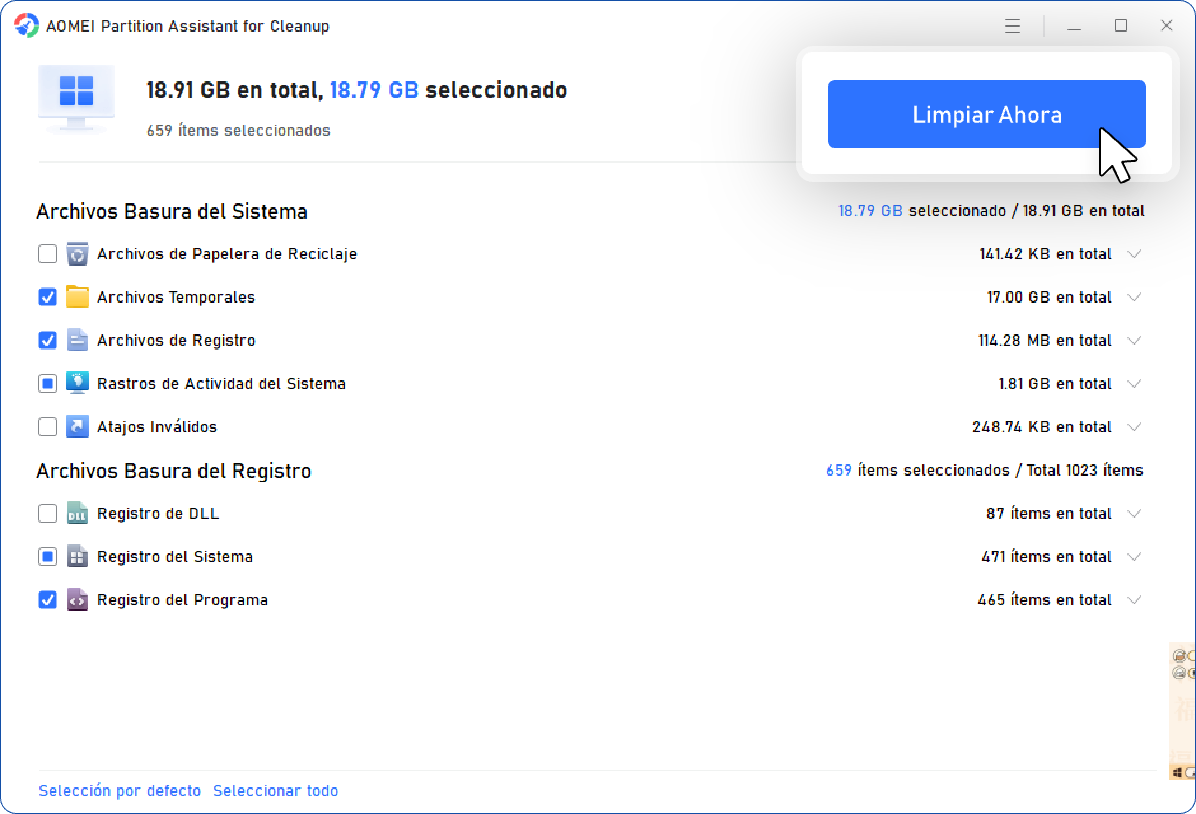1196x814 pixels.
Task: Click the Archivos de Registro label
Action: point(176,340)
